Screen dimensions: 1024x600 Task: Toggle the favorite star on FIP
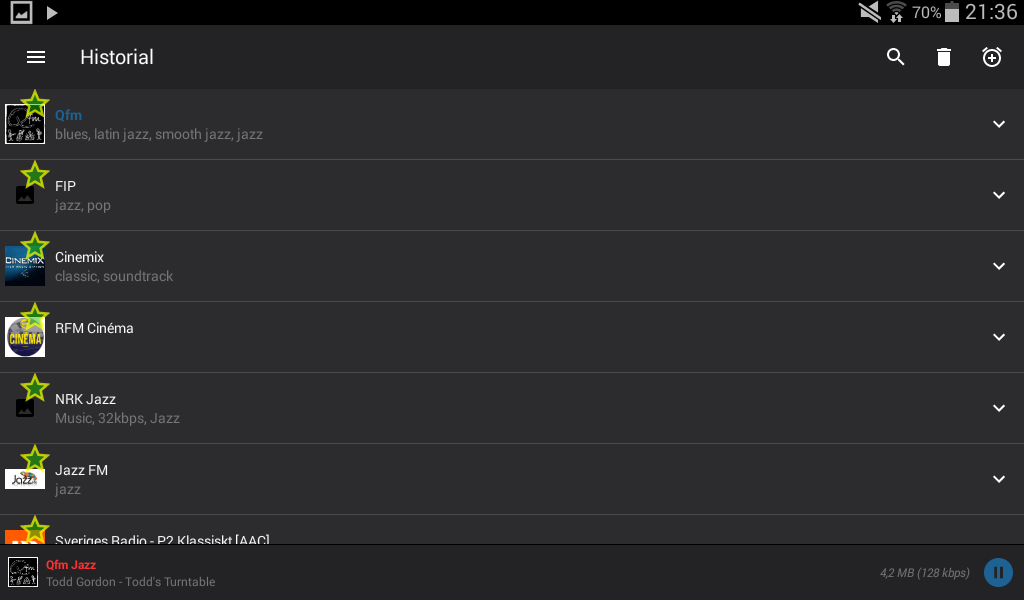(35, 172)
